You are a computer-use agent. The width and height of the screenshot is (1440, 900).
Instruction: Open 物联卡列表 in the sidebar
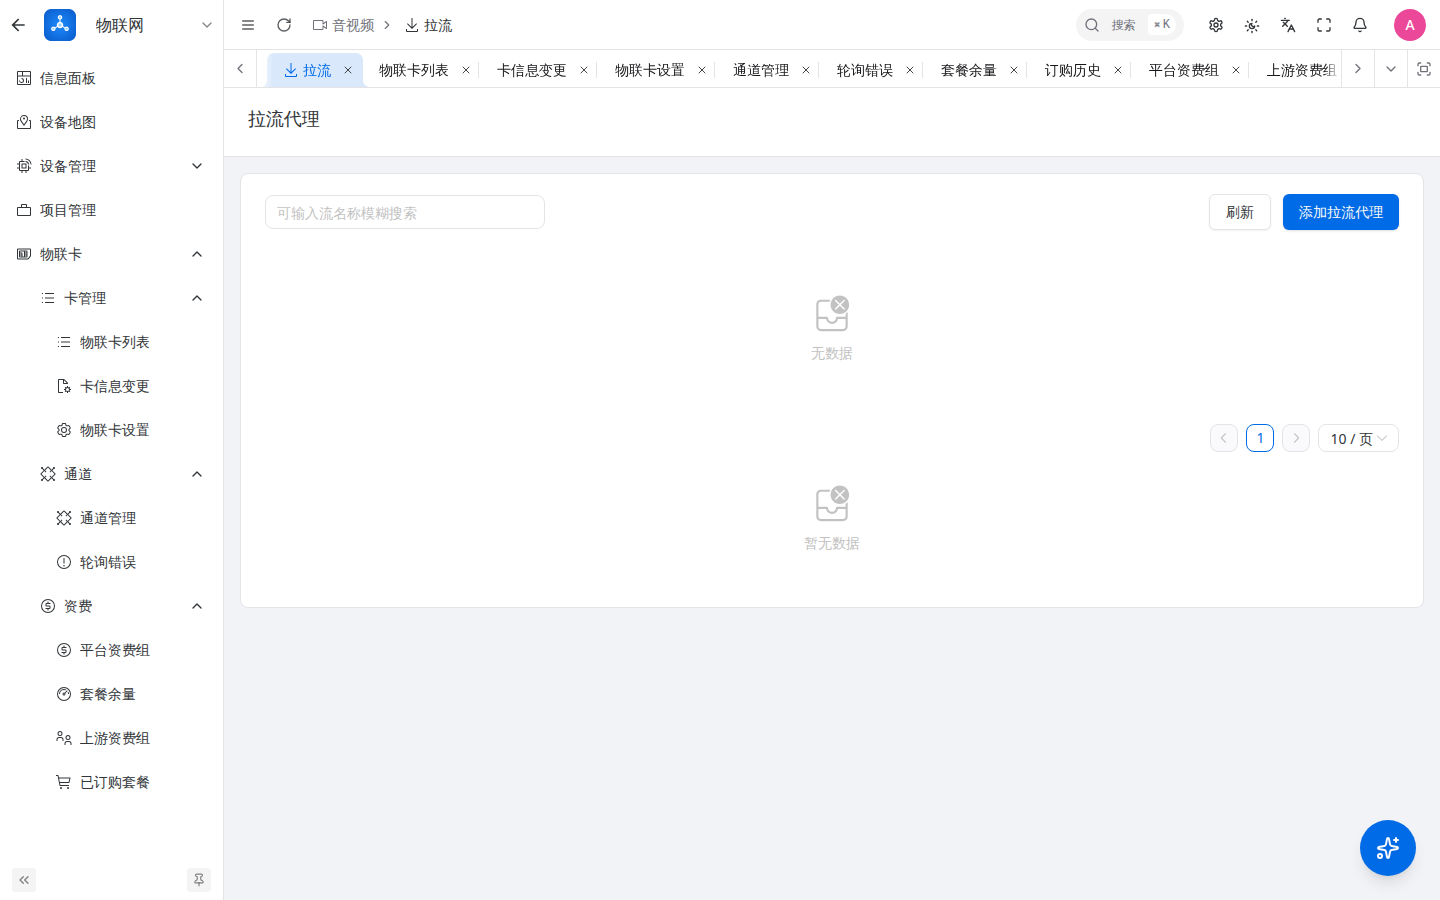tap(111, 342)
